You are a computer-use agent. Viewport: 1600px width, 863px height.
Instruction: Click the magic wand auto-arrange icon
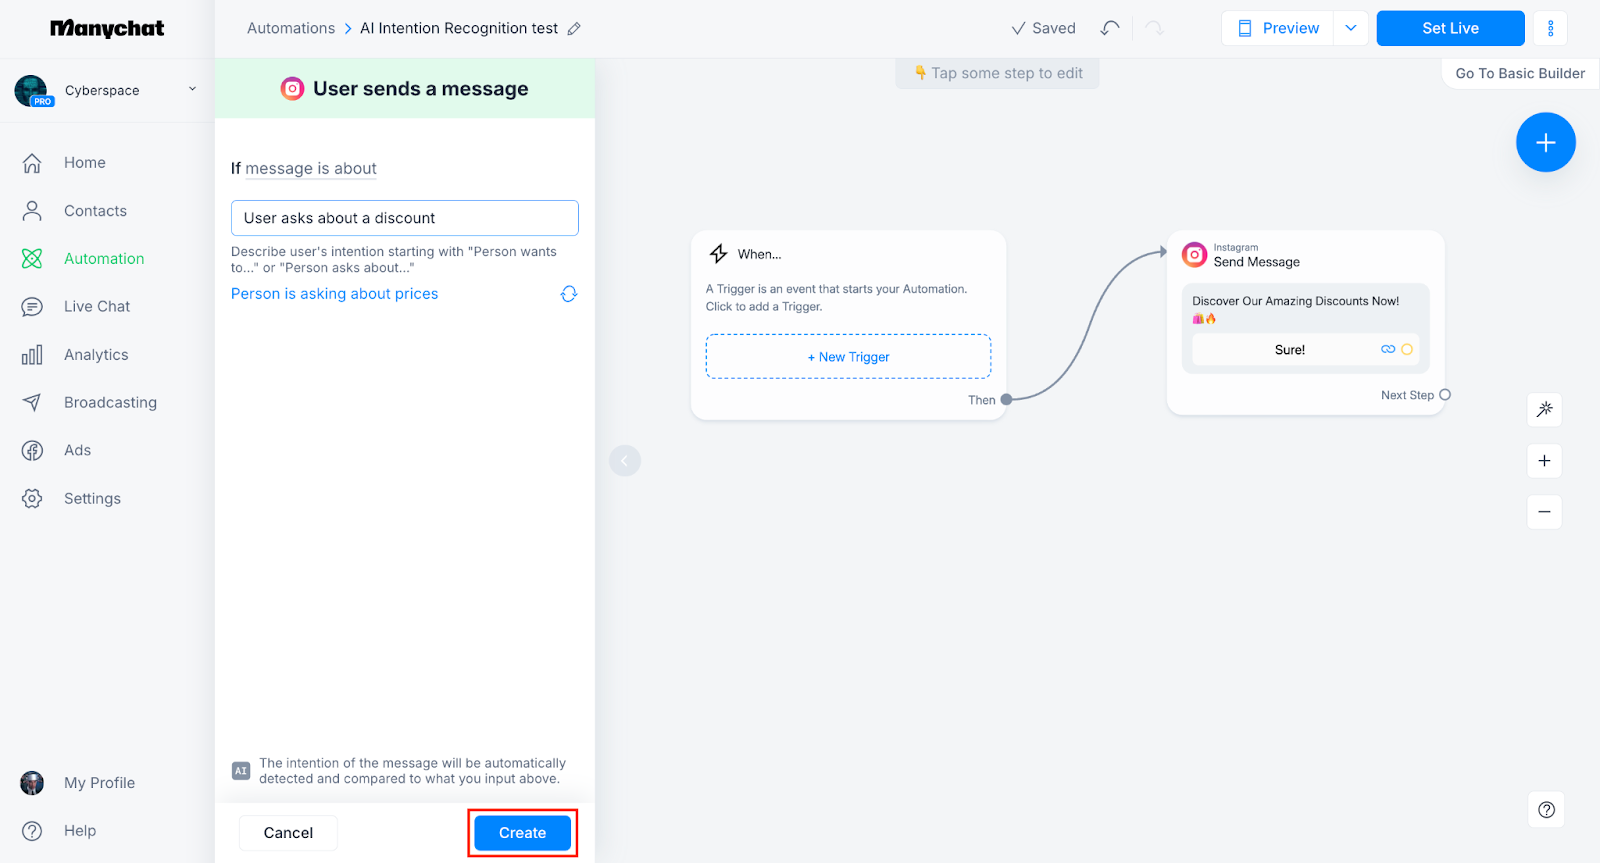point(1544,409)
